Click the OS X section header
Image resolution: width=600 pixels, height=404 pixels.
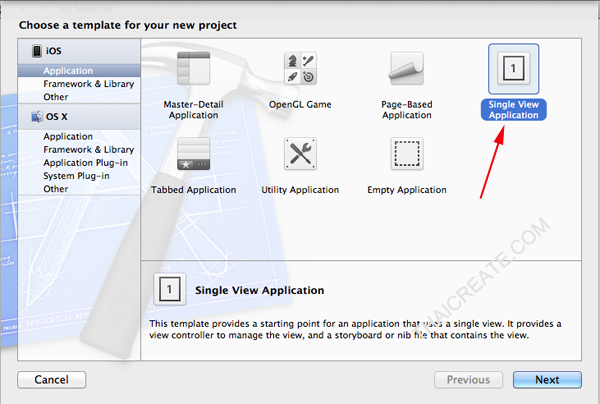point(79,117)
